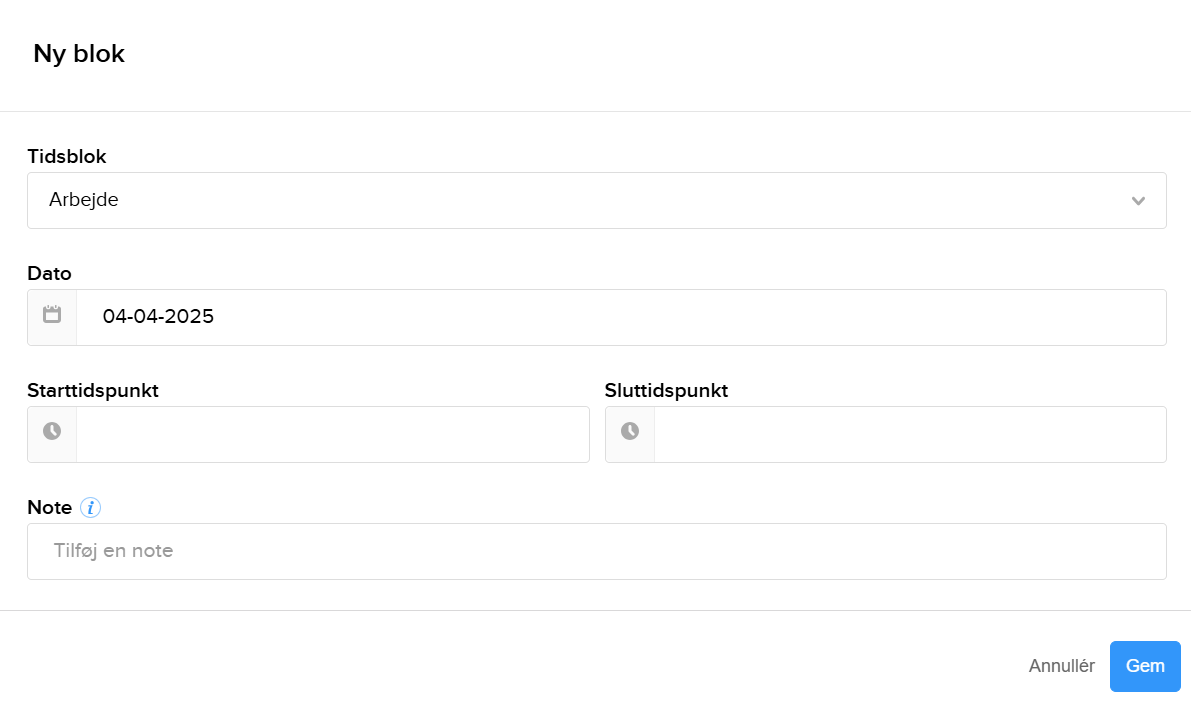The image size is (1191, 717).
Task: Click the calendar icon in the Dato field
Action: click(x=52, y=316)
